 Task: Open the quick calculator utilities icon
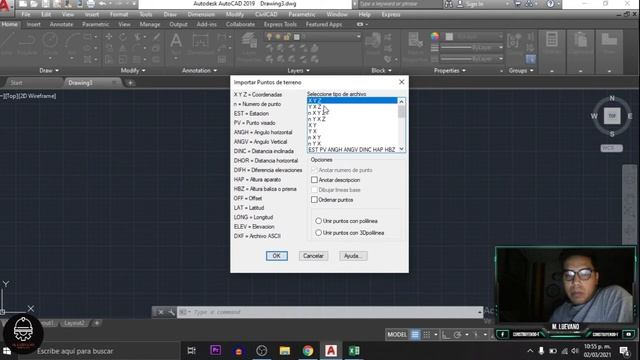coord(552,42)
